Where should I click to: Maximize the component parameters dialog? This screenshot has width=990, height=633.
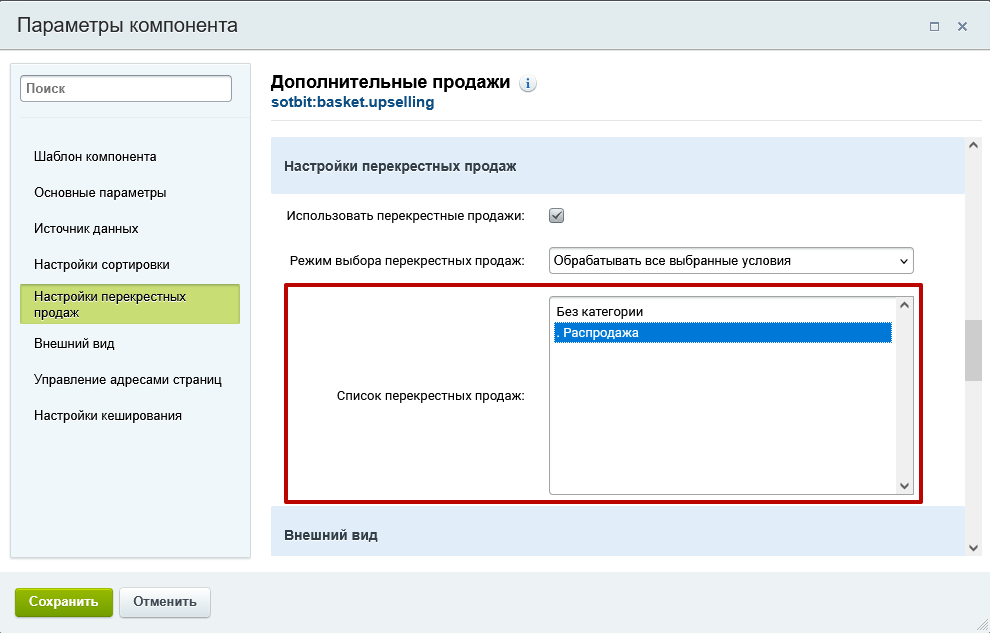[x=935, y=25]
